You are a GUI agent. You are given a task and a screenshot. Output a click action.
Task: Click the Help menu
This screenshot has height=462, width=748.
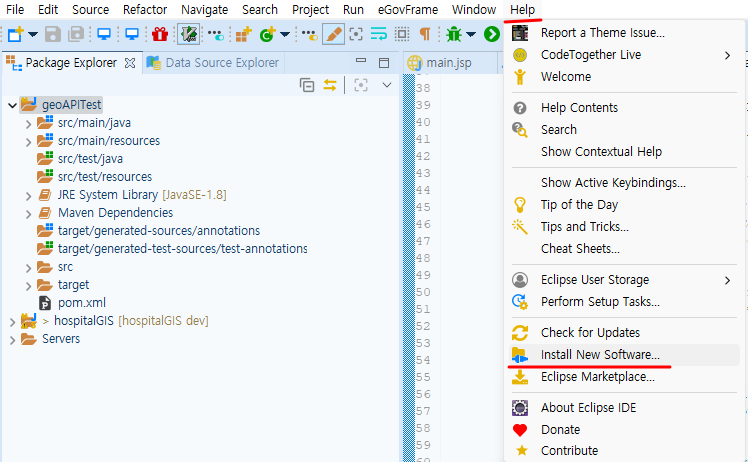click(x=522, y=10)
